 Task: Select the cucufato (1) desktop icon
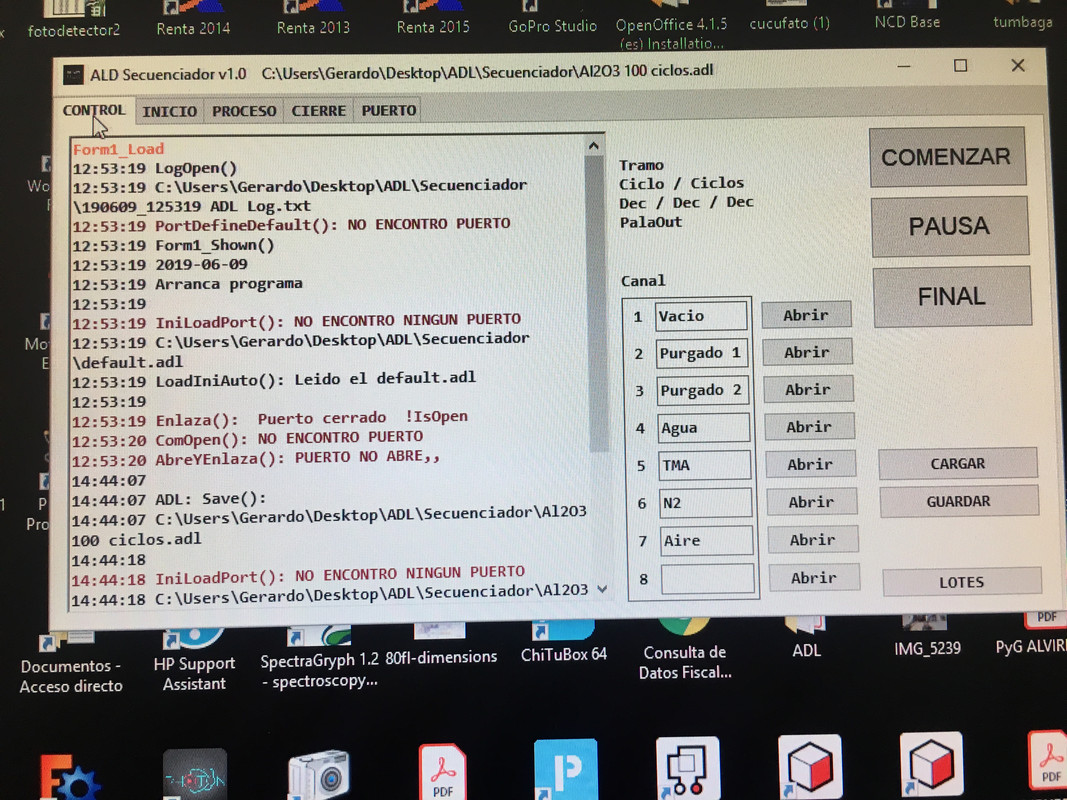tap(789, 16)
